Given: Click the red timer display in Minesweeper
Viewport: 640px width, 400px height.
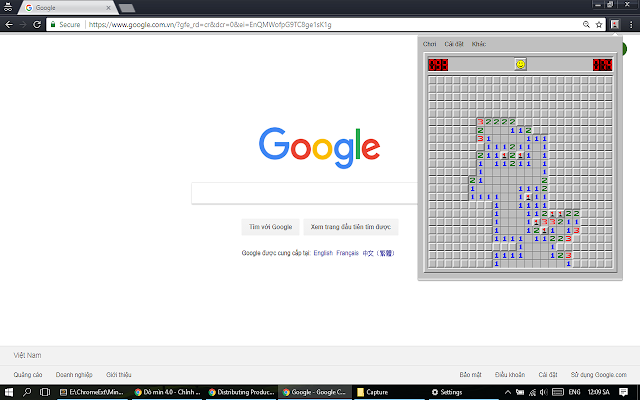Looking at the screenshot, I should point(602,64).
